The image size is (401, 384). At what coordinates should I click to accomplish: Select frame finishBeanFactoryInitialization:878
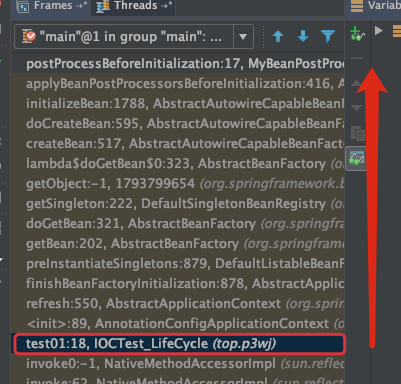coord(178,283)
